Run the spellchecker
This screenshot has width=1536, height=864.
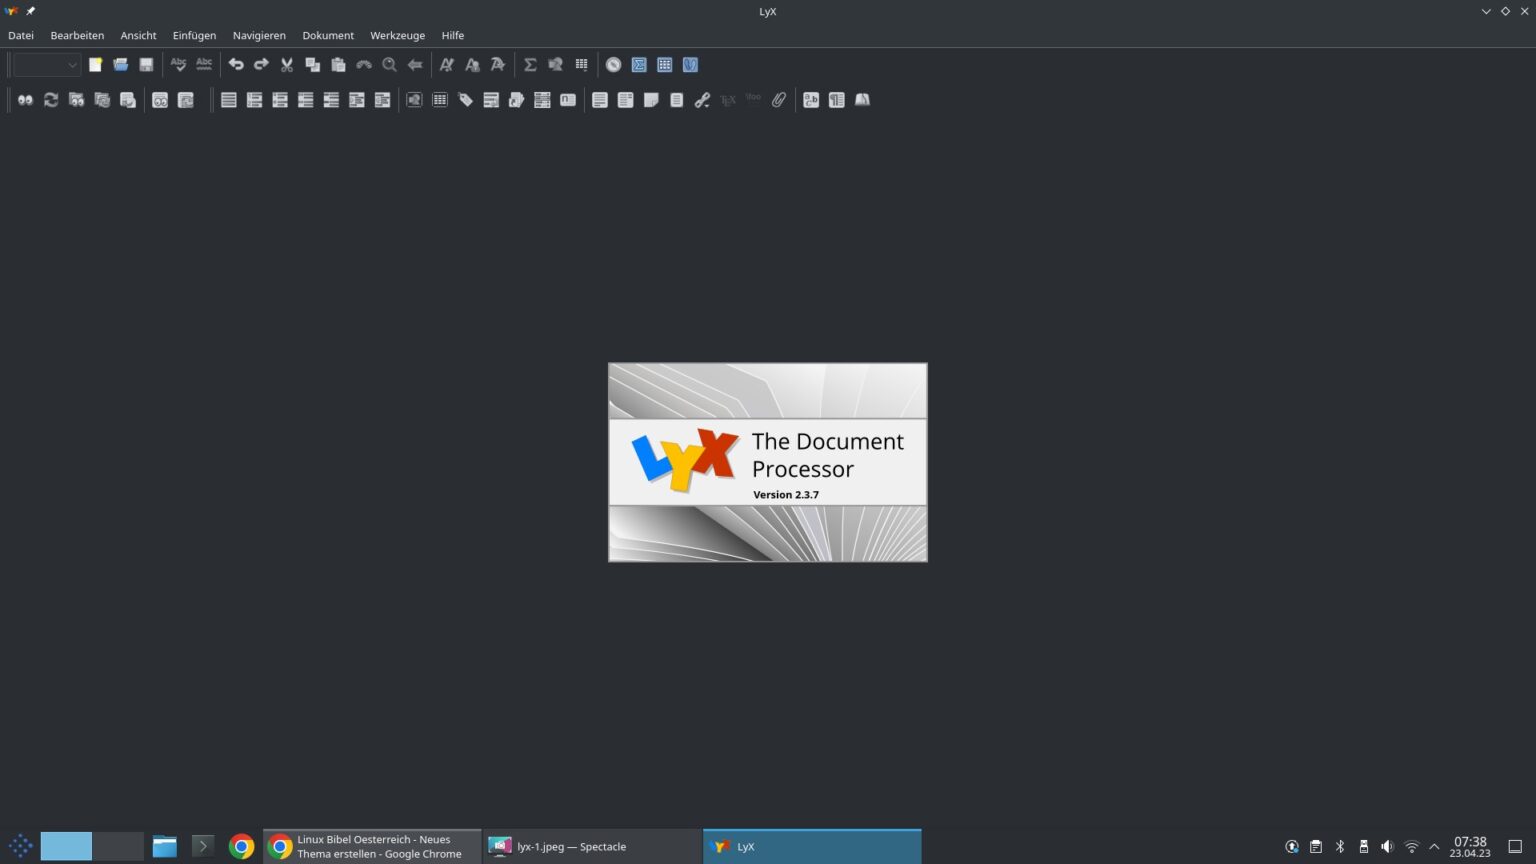pyautogui.click(x=178, y=64)
